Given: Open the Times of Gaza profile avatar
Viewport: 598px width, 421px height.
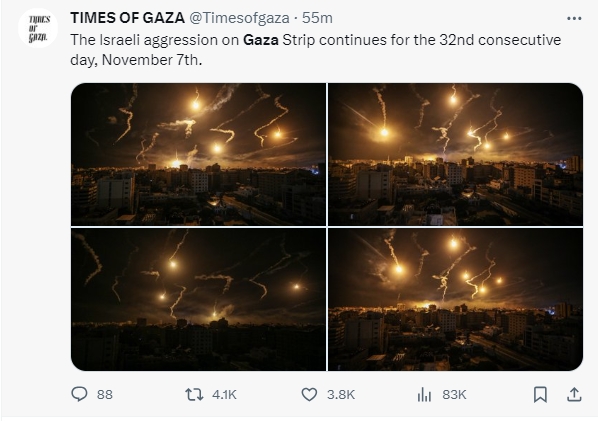Looking at the screenshot, I should click(38, 28).
